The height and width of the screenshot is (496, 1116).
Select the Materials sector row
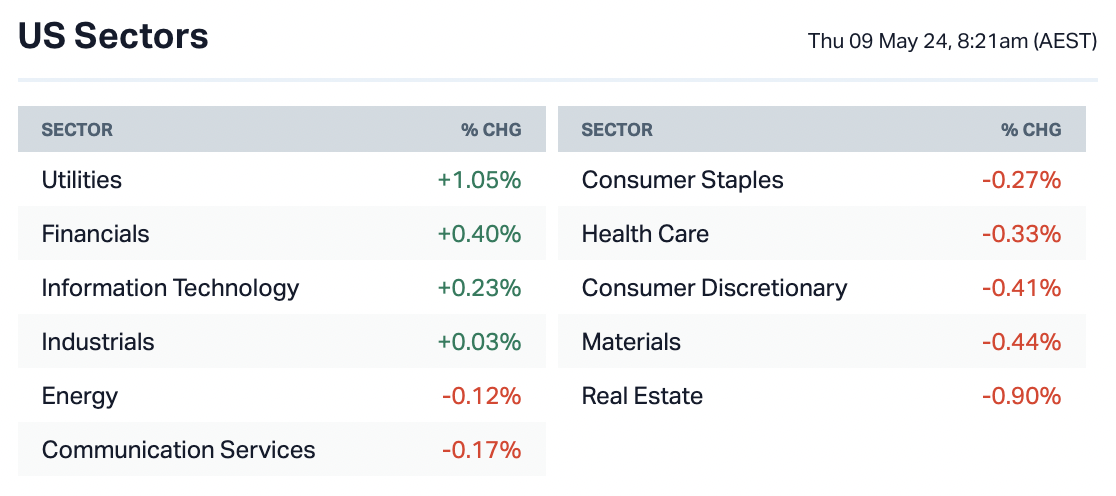pos(631,342)
